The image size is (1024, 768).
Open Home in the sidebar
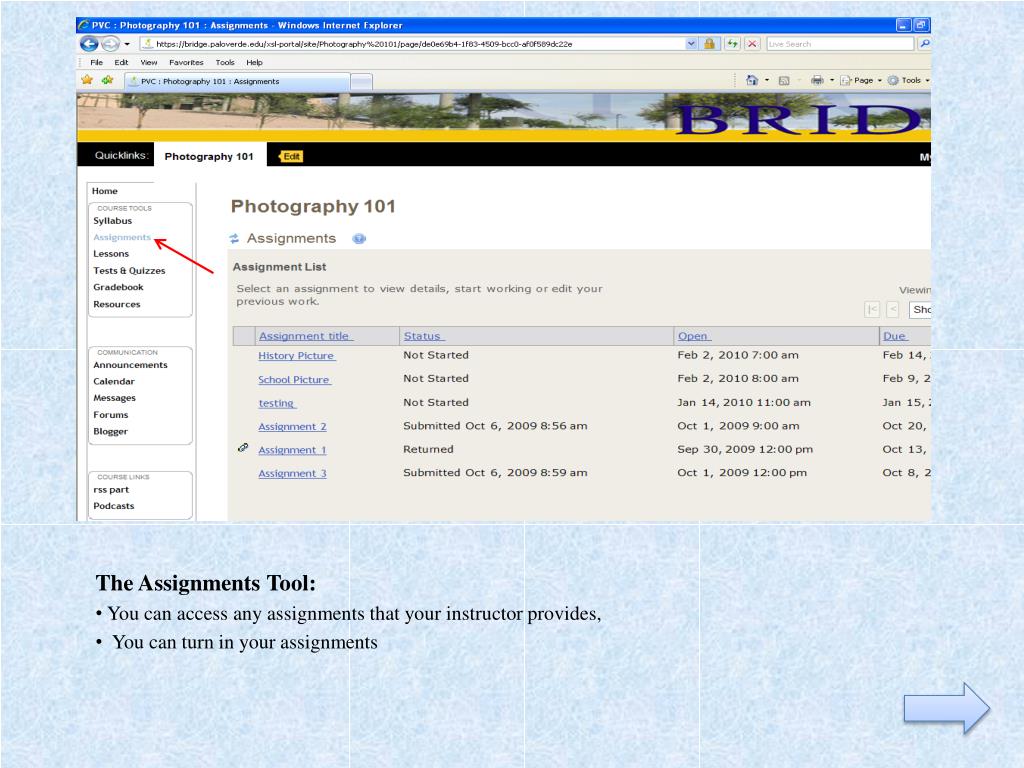tap(104, 191)
